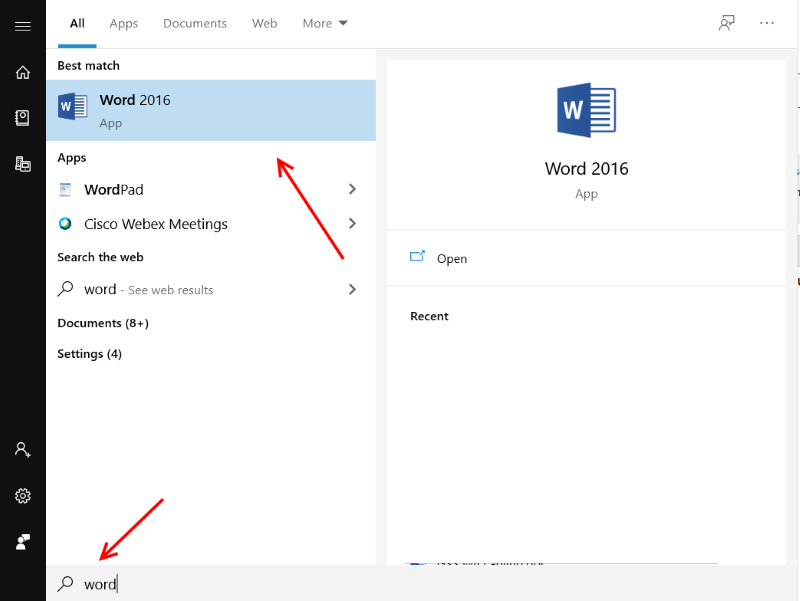Click the magnifier icon in the search box

tap(63, 584)
